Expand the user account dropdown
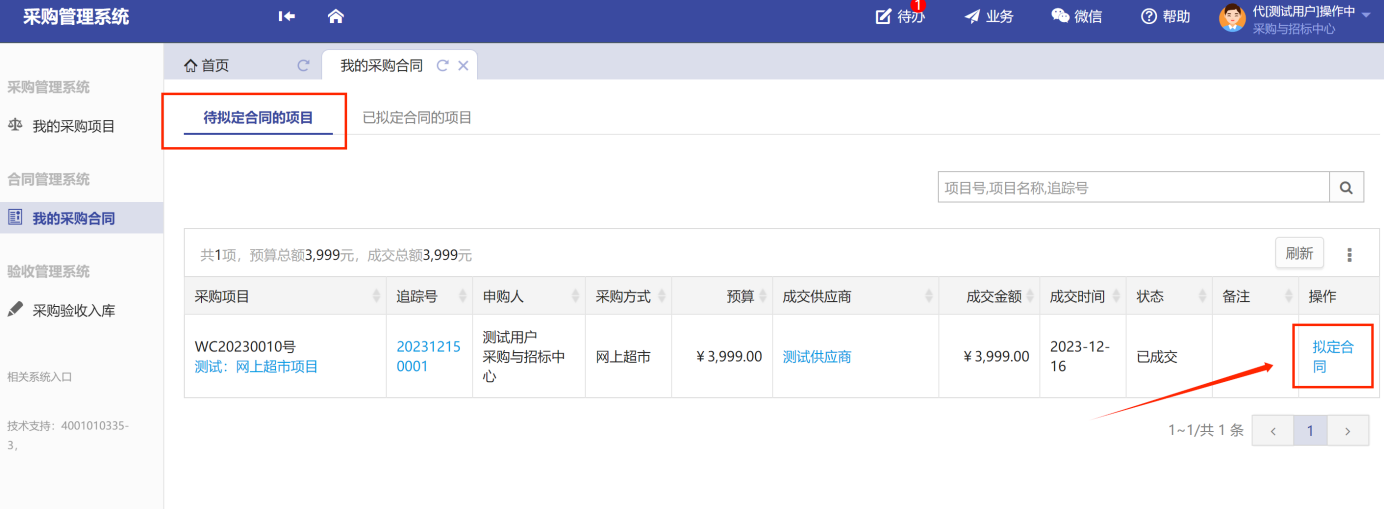Screen dimensions: 1384x509 coord(1366,16)
